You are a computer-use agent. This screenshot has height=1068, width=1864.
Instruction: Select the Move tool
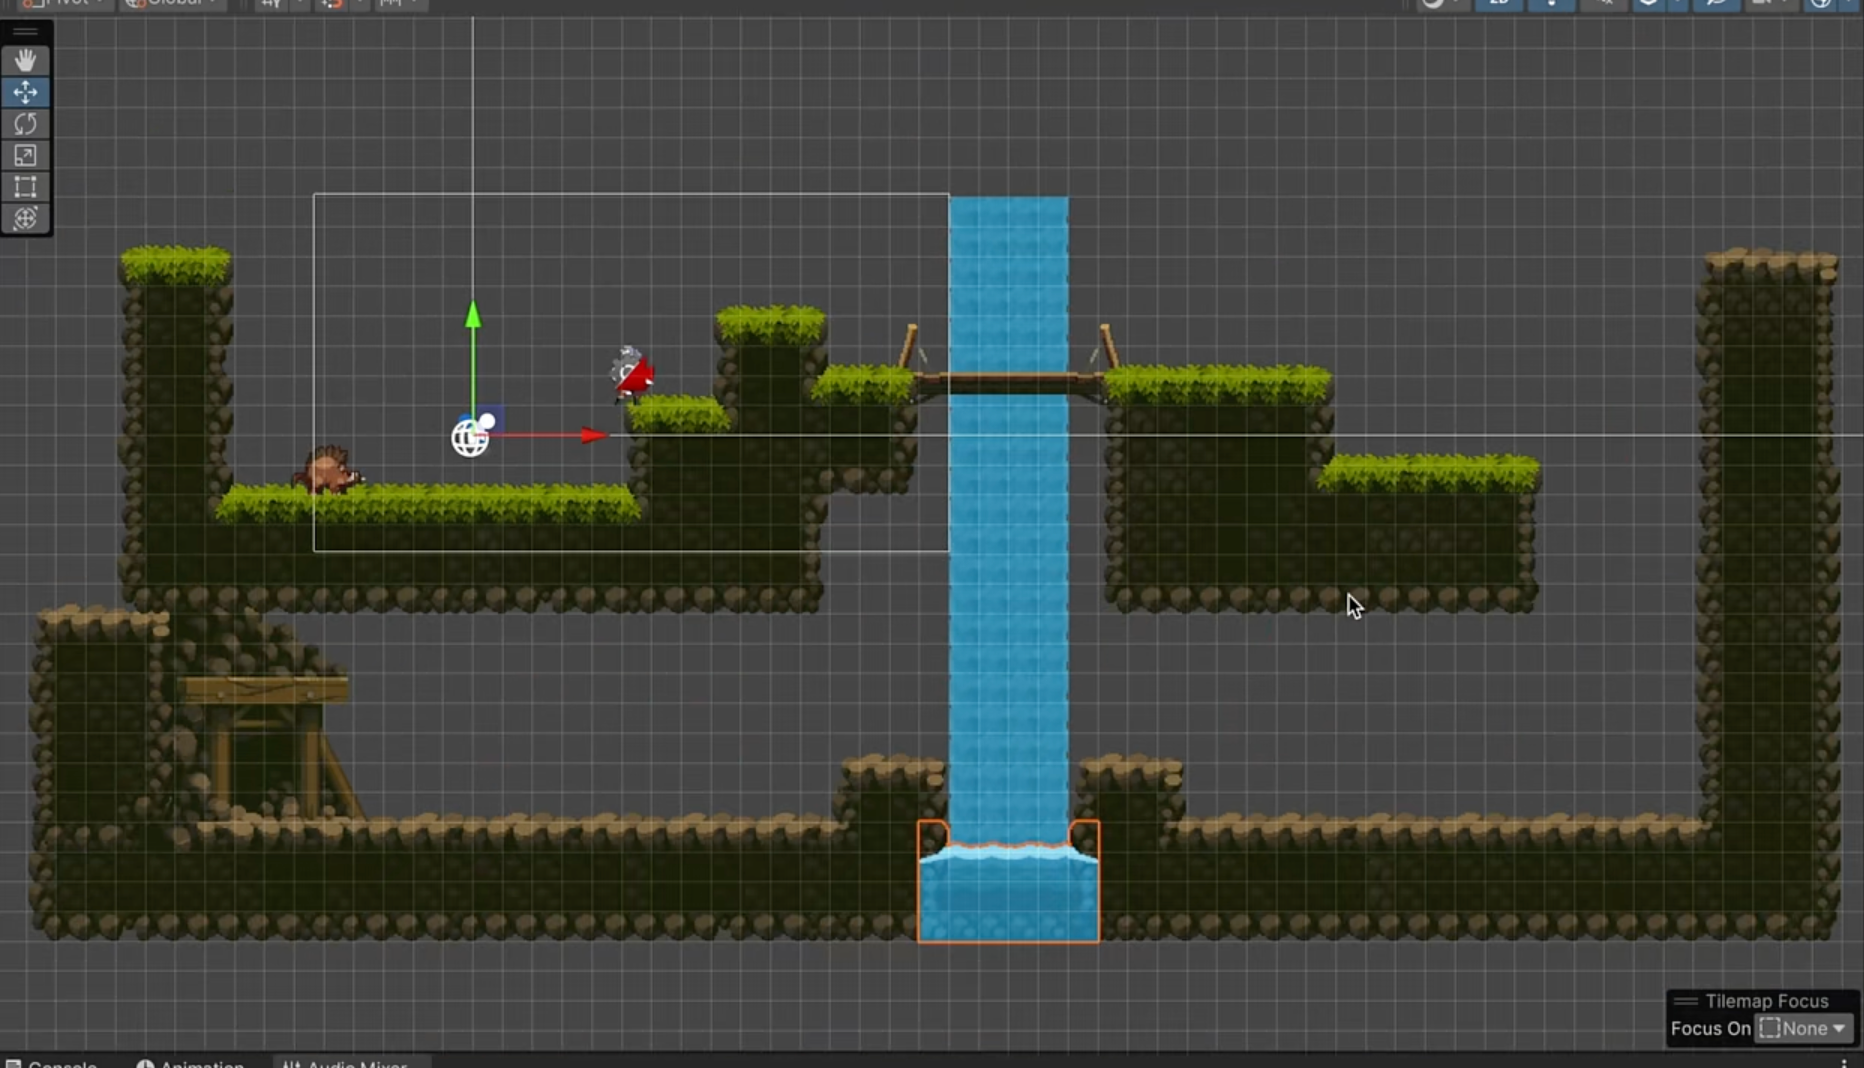click(x=25, y=92)
